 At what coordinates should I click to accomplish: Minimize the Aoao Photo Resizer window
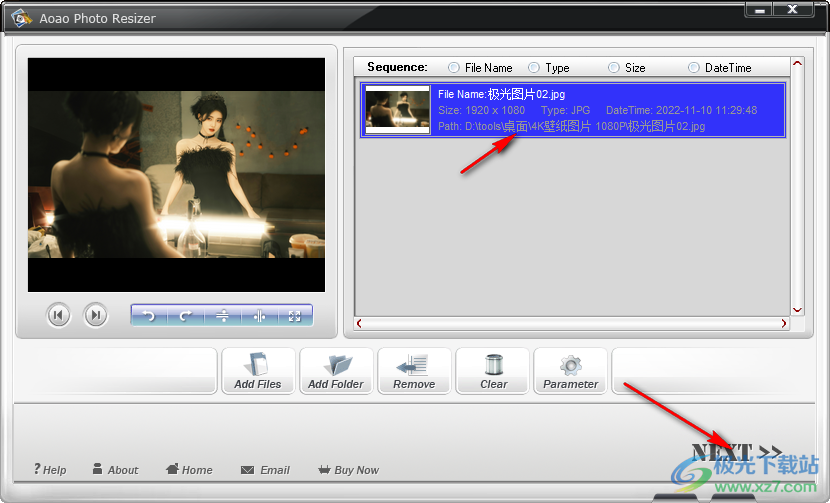coord(760,10)
